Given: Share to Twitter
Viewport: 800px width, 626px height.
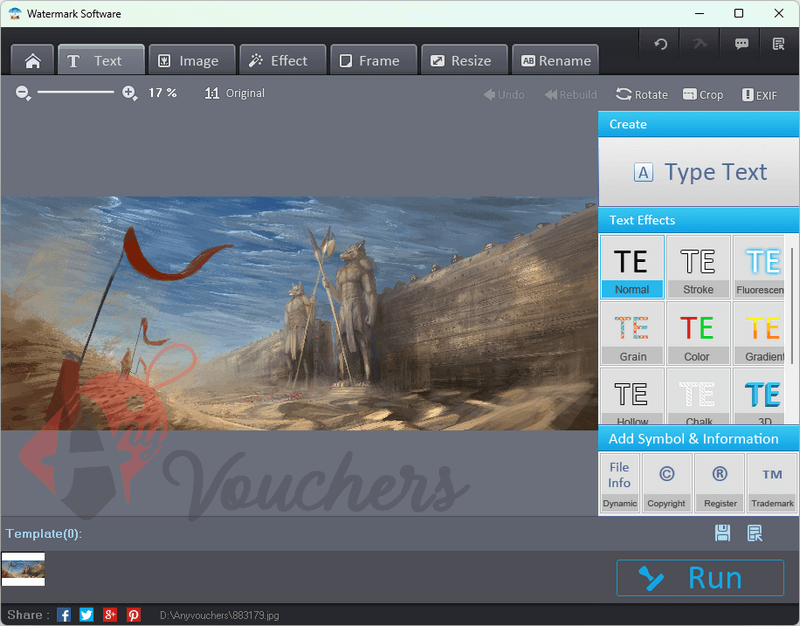Looking at the screenshot, I should [86, 614].
